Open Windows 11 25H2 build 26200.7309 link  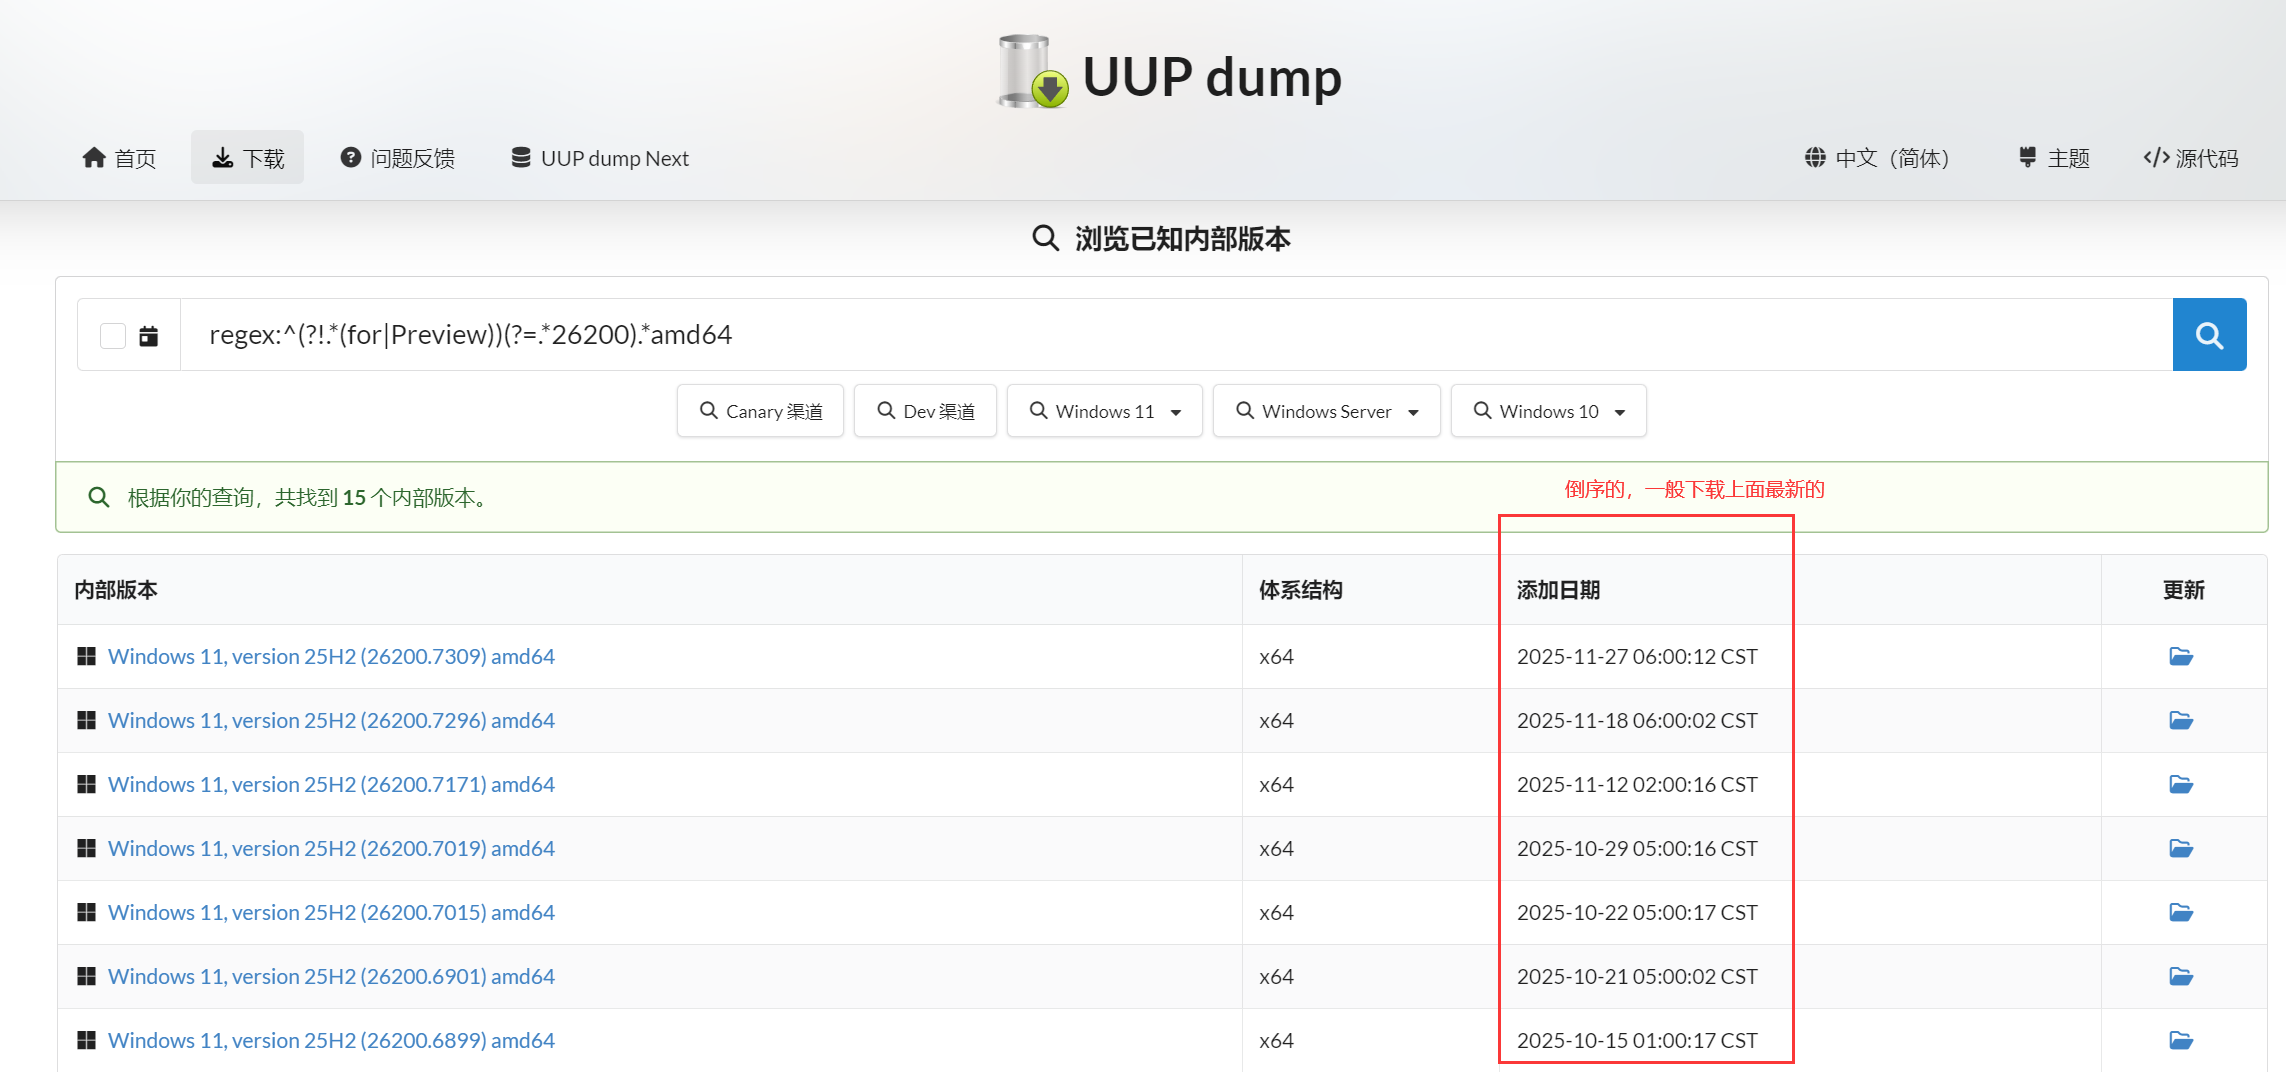pos(331,657)
